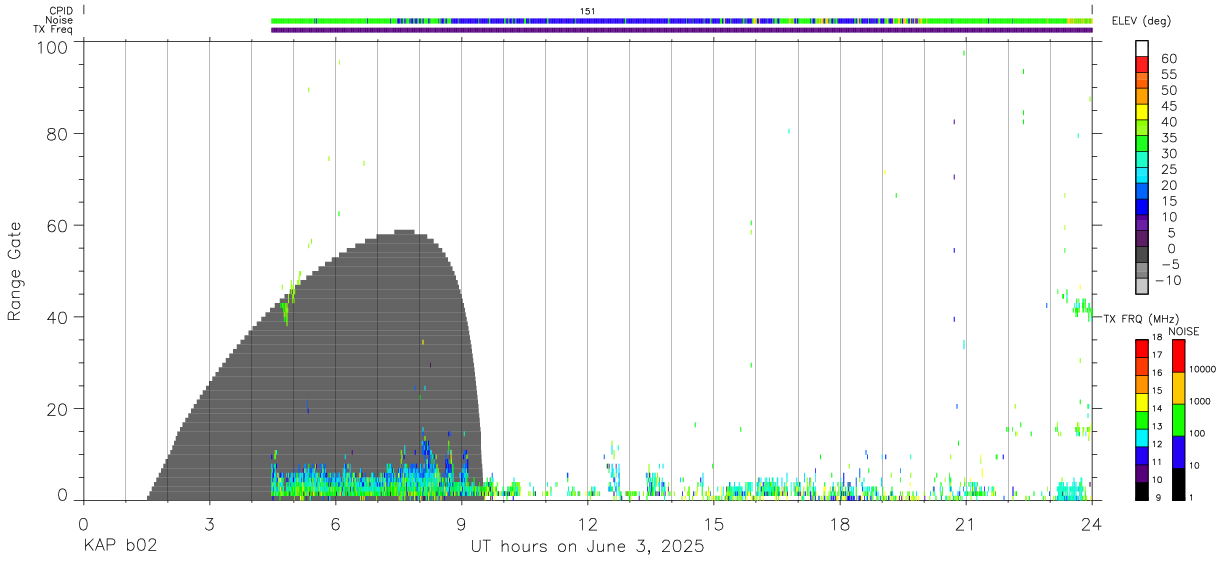Click the CPID value 151
The height and width of the screenshot is (567, 1228).
pos(588,11)
